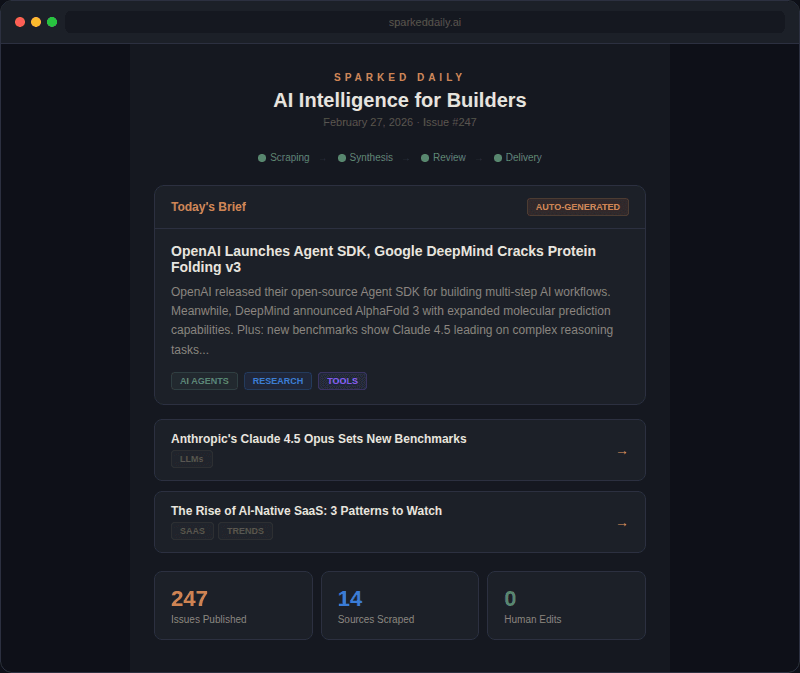This screenshot has width=800, height=673.
Task: Click the AUTO-GENERATED badge
Action: coord(578,207)
